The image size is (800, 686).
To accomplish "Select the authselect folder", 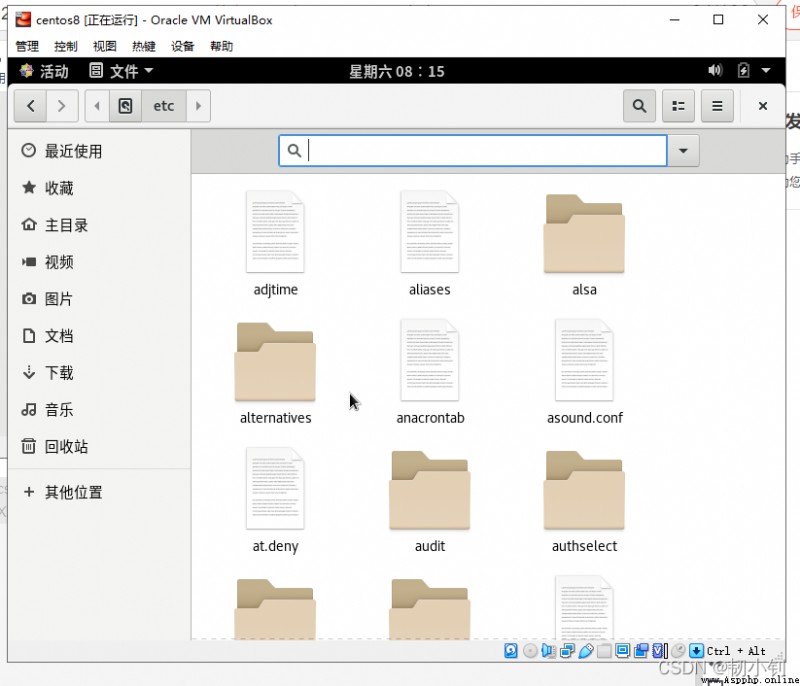I will tap(584, 502).
